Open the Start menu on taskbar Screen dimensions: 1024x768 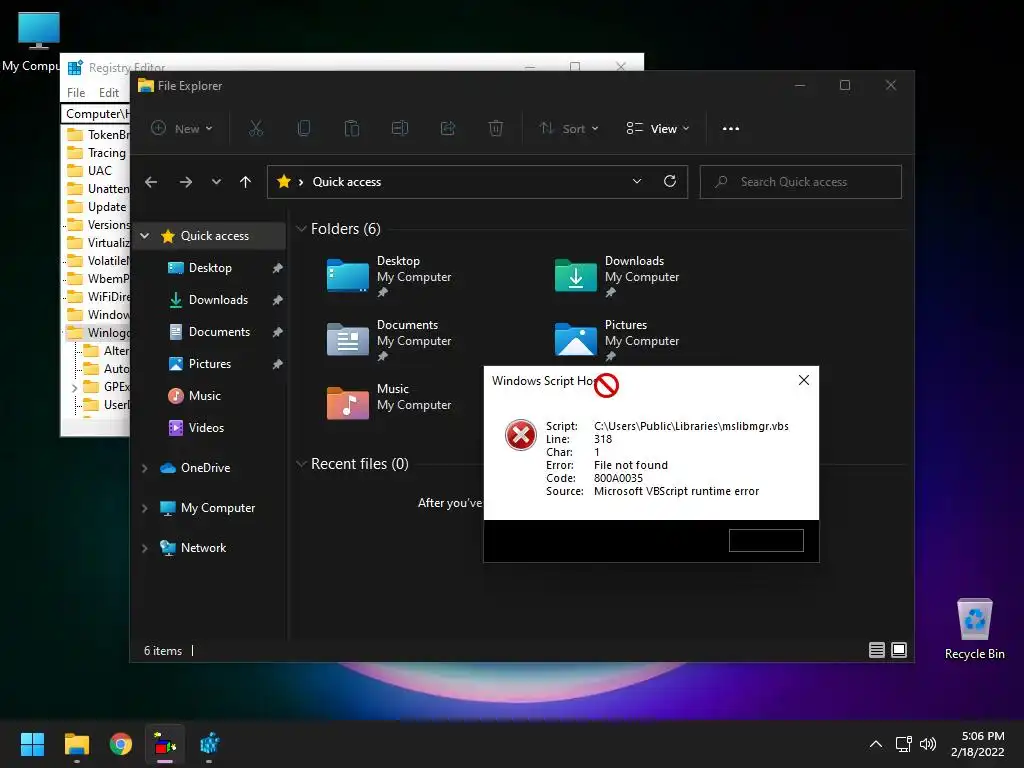pyautogui.click(x=32, y=744)
